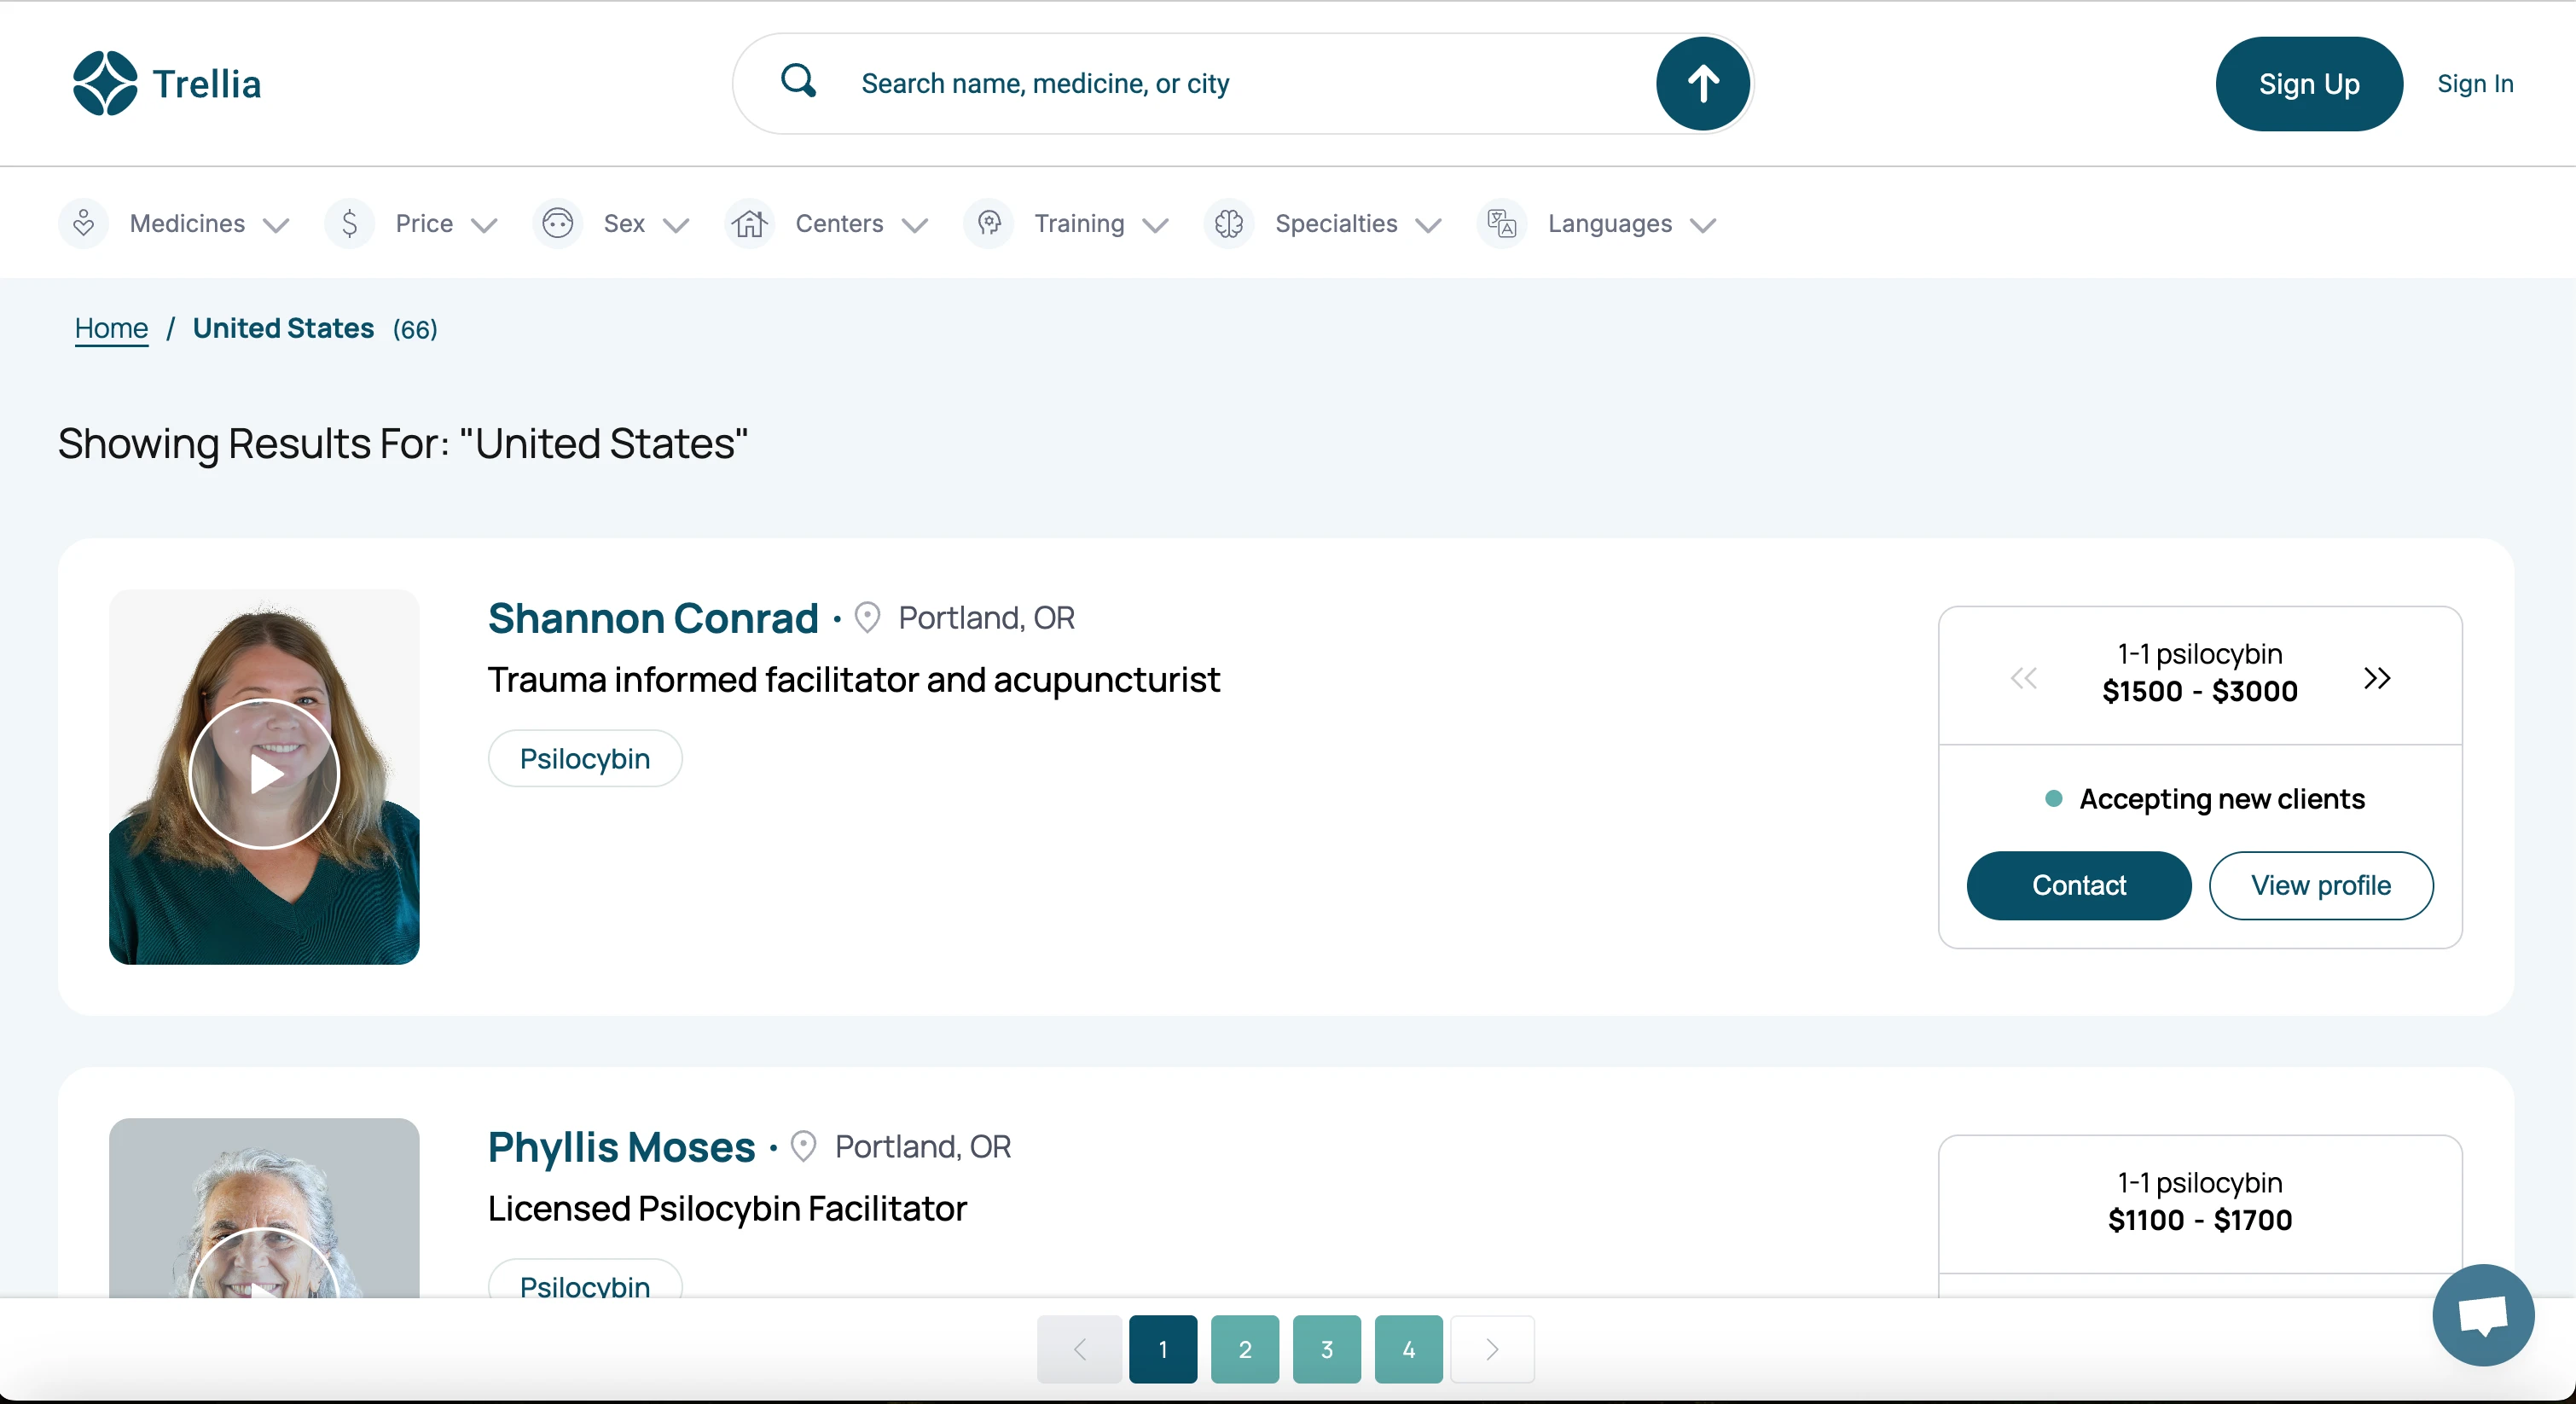Viewport: 2576px width, 1404px height.
Task: Click the Home breadcrumb link
Action: [x=111, y=328]
